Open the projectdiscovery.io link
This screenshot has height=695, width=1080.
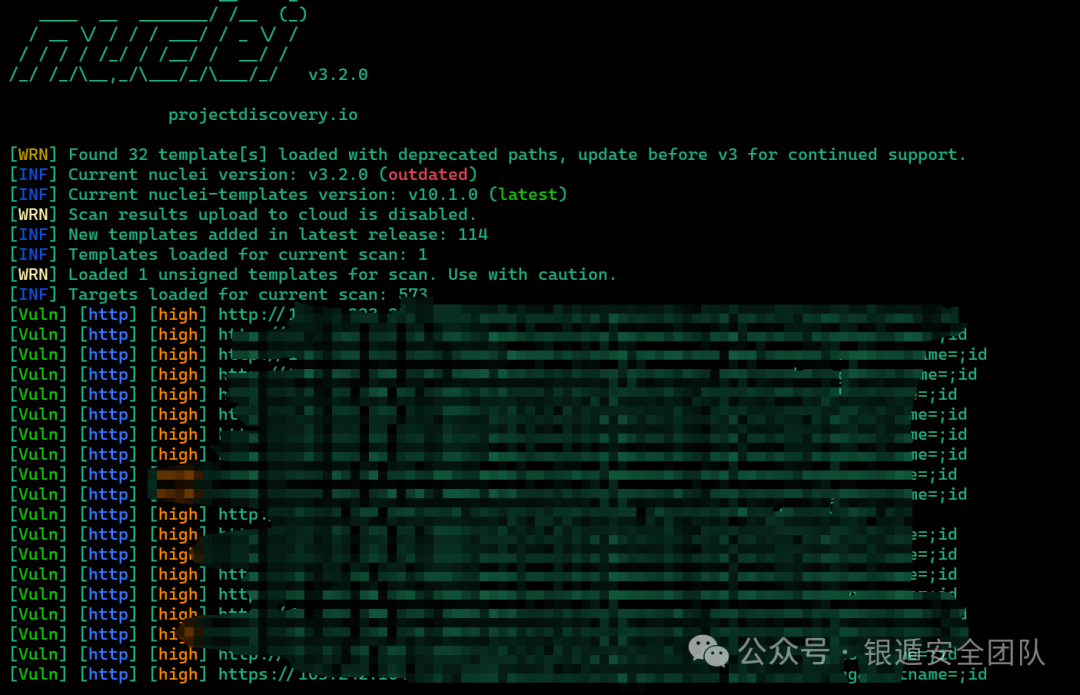click(263, 114)
